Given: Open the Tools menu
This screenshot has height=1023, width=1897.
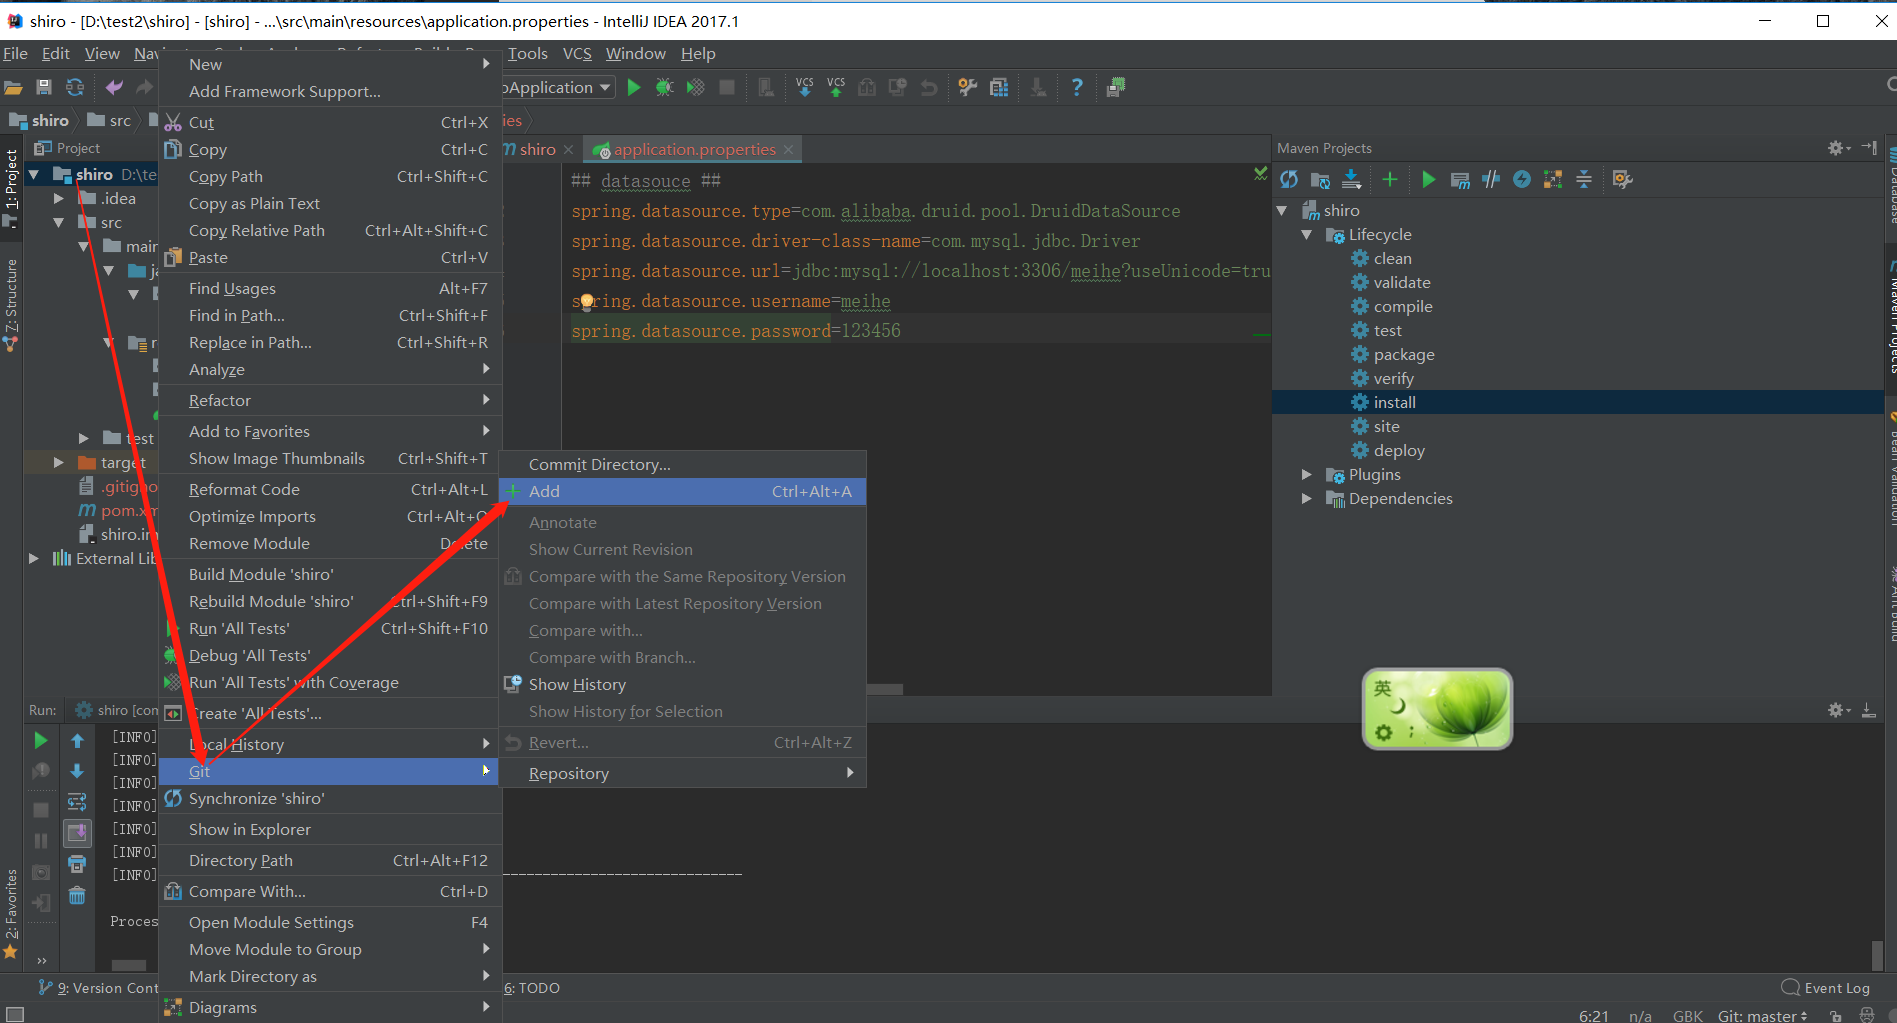Looking at the screenshot, I should [528, 54].
